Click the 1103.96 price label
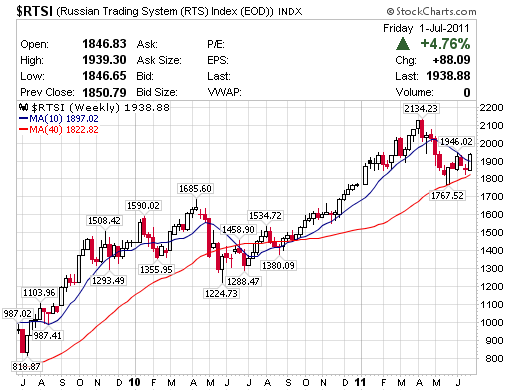The height and width of the screenshot is (391, 520). (39, 293)
